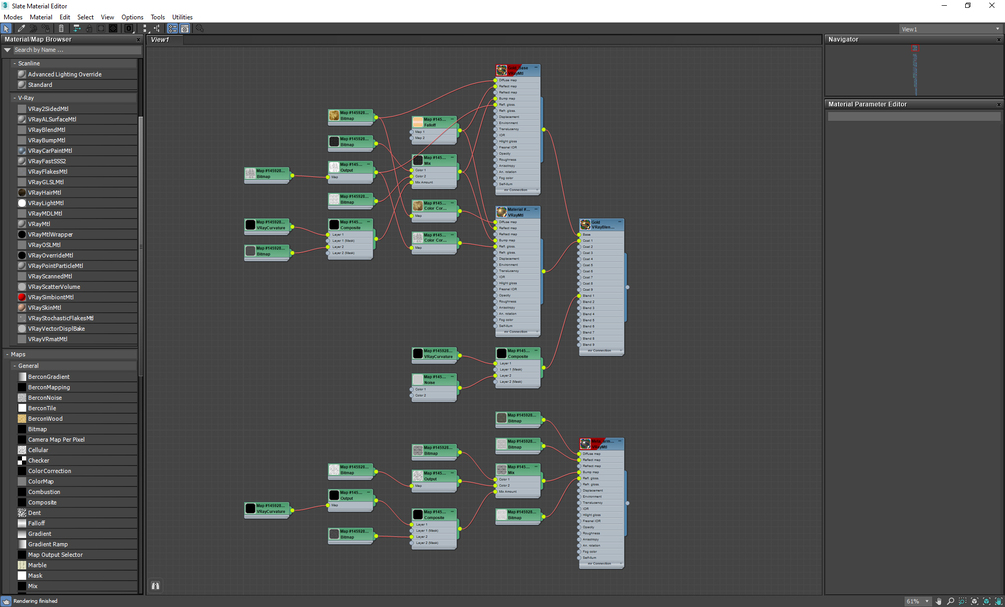
Task: Open the Modes menu
Action: [13, 17]
